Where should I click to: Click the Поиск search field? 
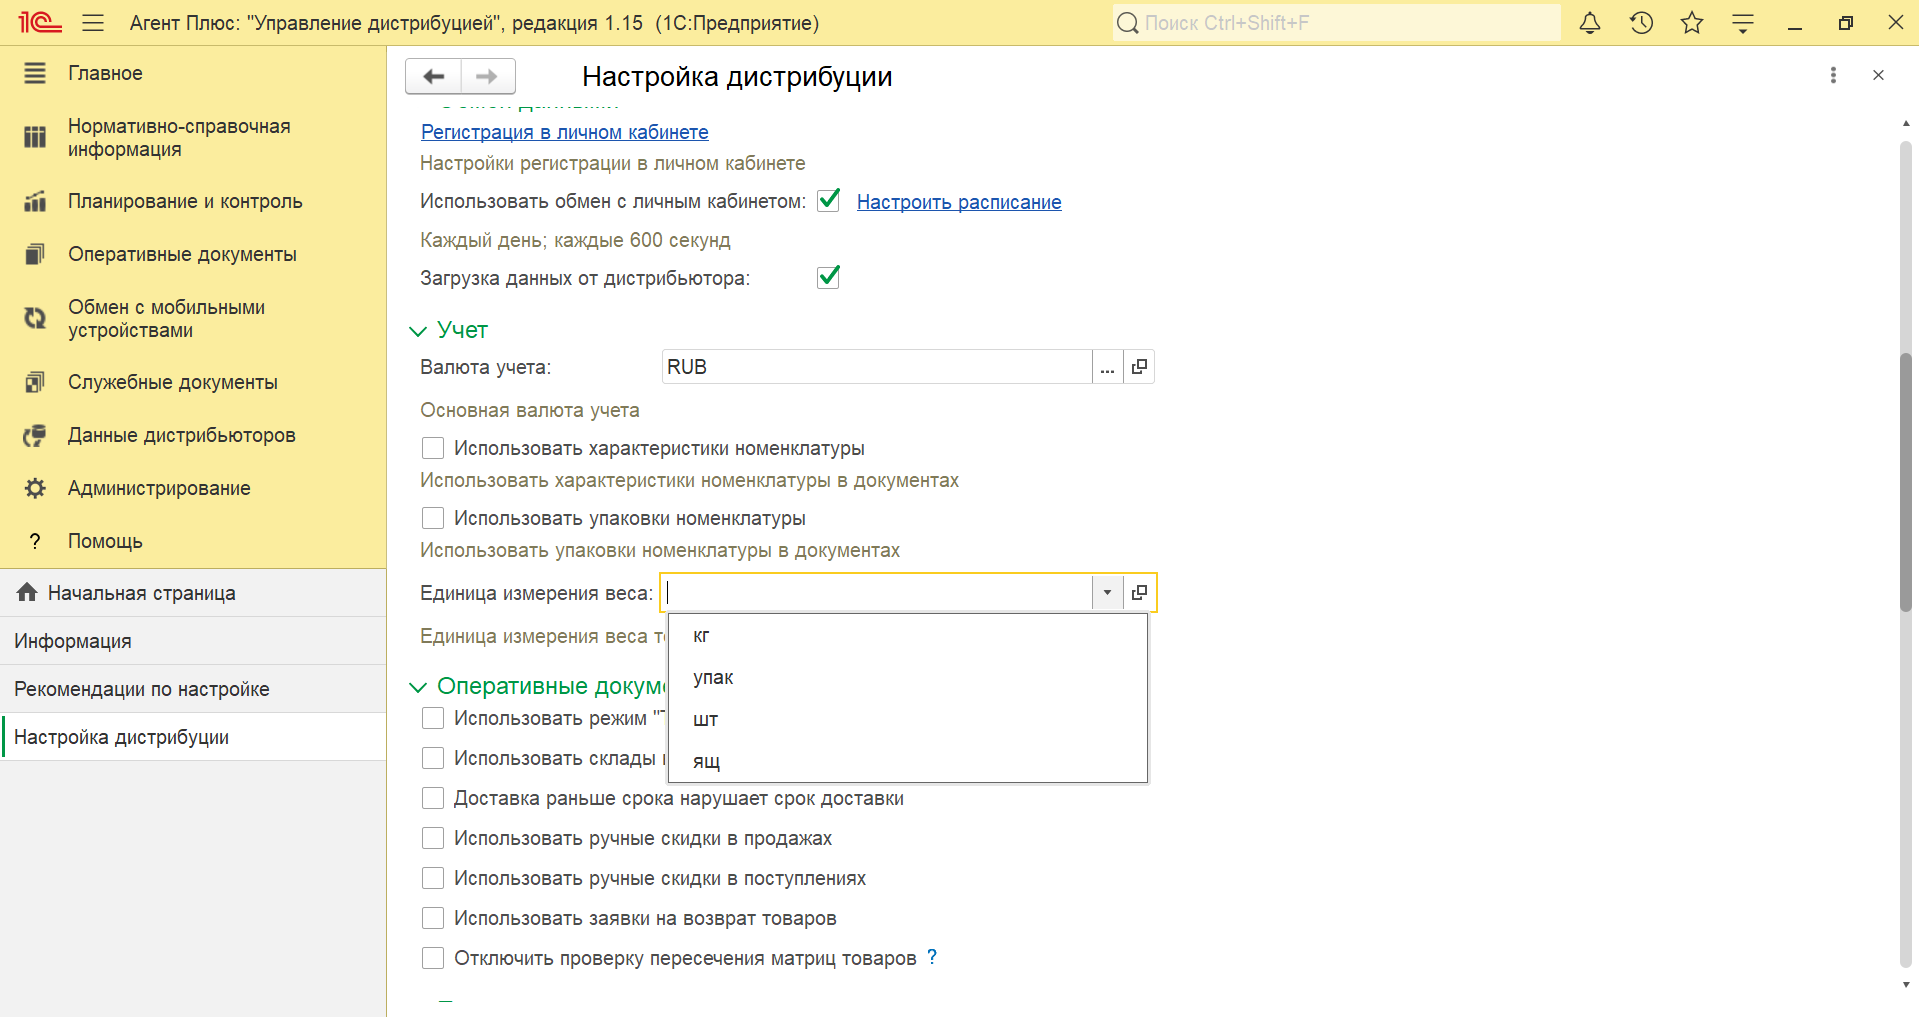pyautogui.click(x=1336, y=23)
